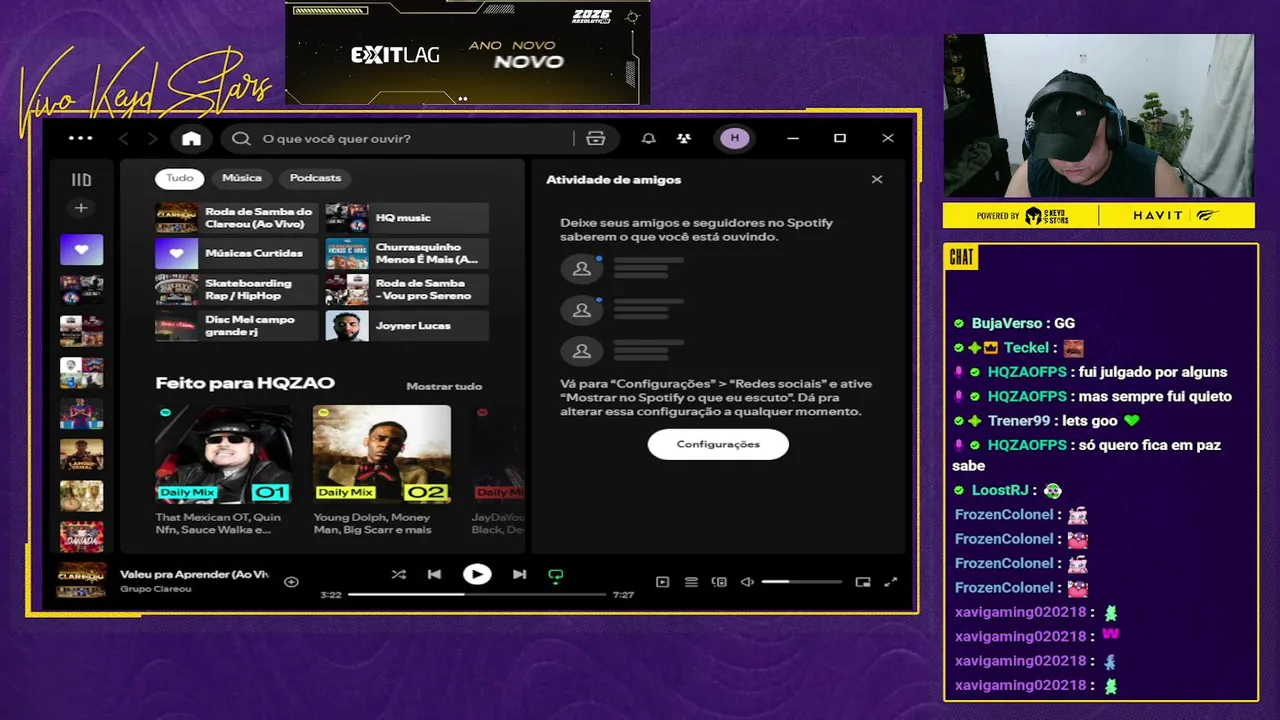Viewport: 1280px width, 720px height.
Task: Open the Browse icon in search bar
Action: point(595,138)
